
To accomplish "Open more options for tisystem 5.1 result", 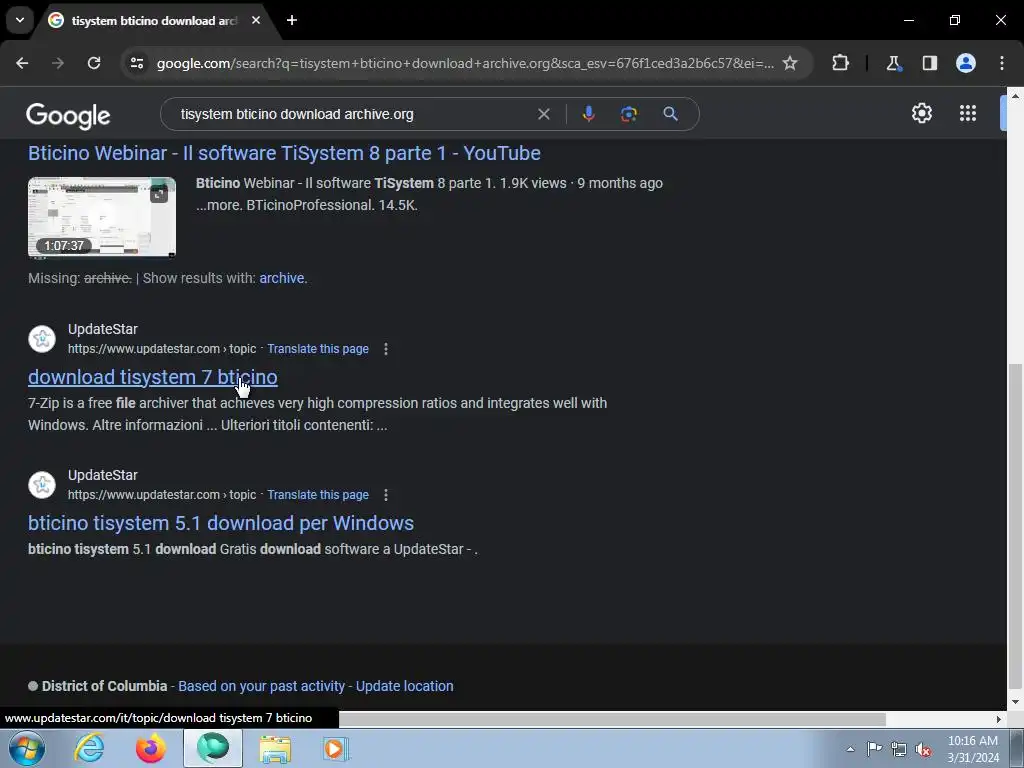I will pyautogui.click(x=386, y=495).
